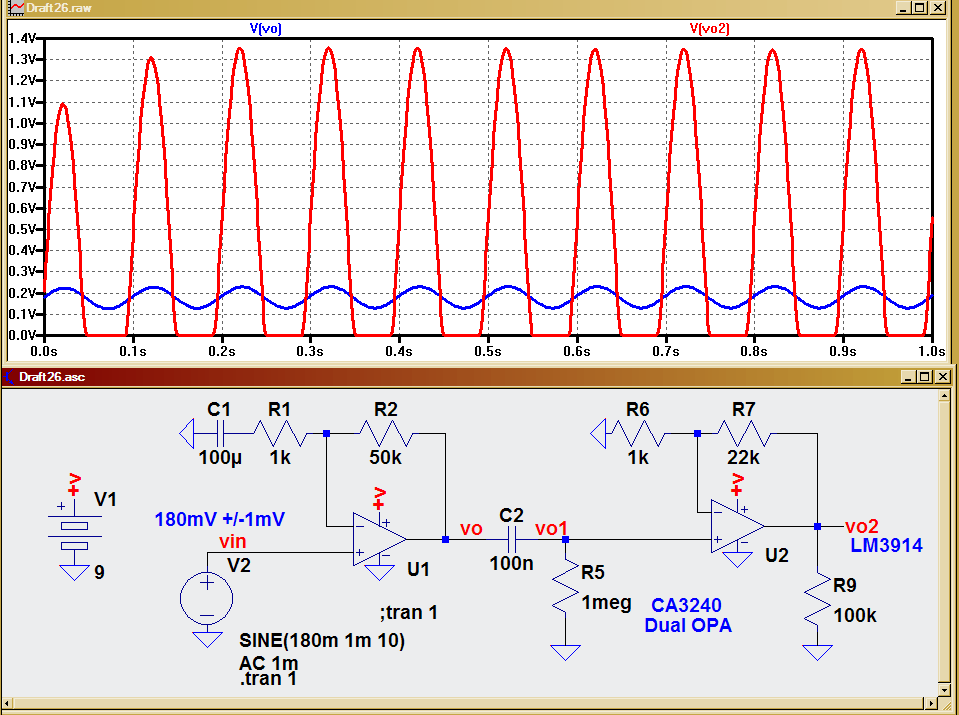
Task: Click the R7 value "22k"
Action: [x=743, y=457]
